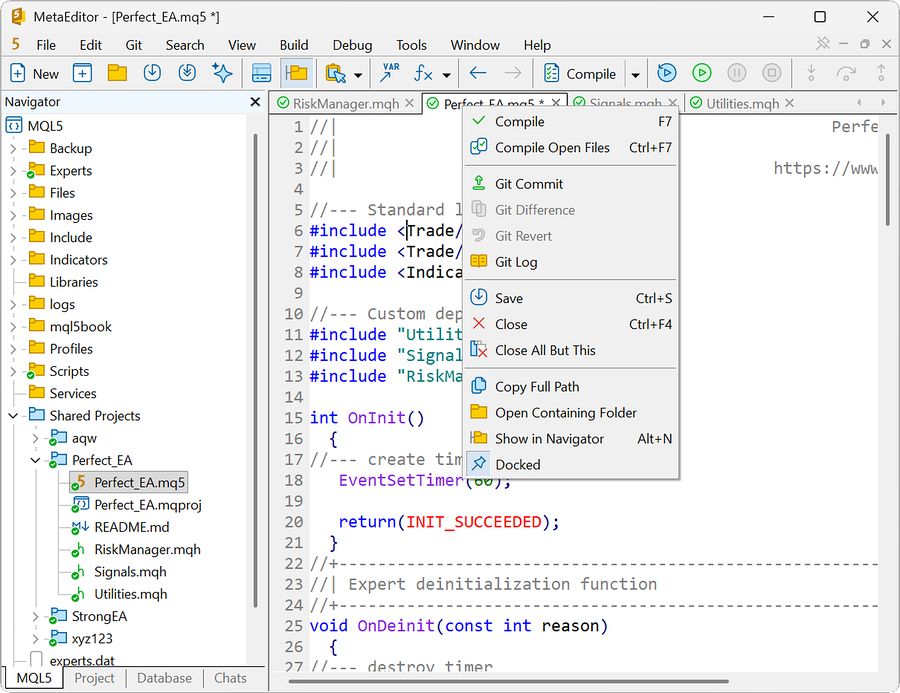
Task: Open the File menu
Action: (x=46, y=45)
